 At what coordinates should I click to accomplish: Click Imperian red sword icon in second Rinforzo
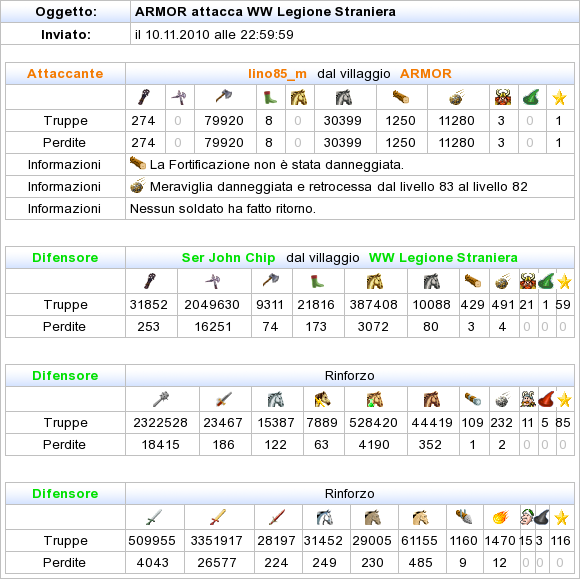277,517
